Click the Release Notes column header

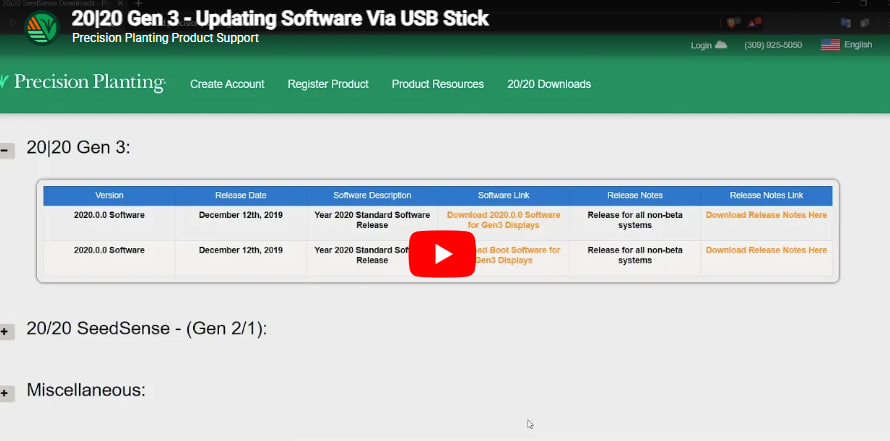click(x=635, y=195)
